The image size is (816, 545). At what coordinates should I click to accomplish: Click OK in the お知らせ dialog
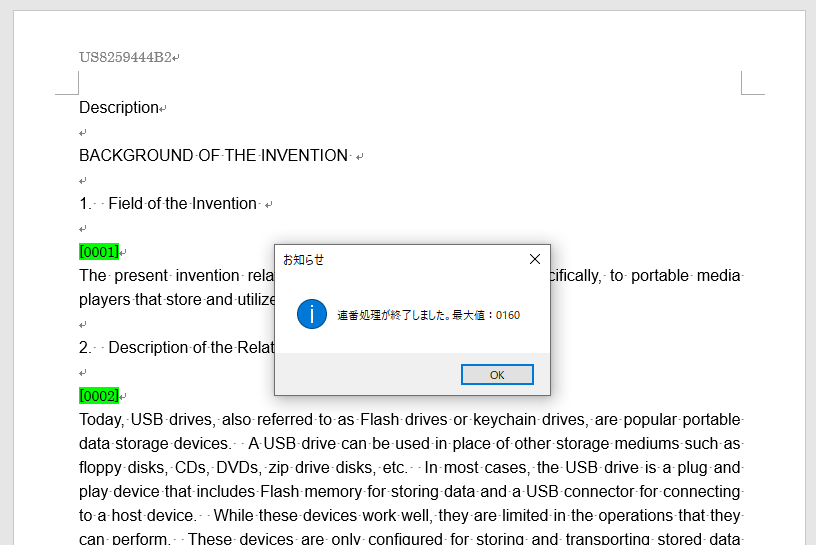tap(497, 375)
